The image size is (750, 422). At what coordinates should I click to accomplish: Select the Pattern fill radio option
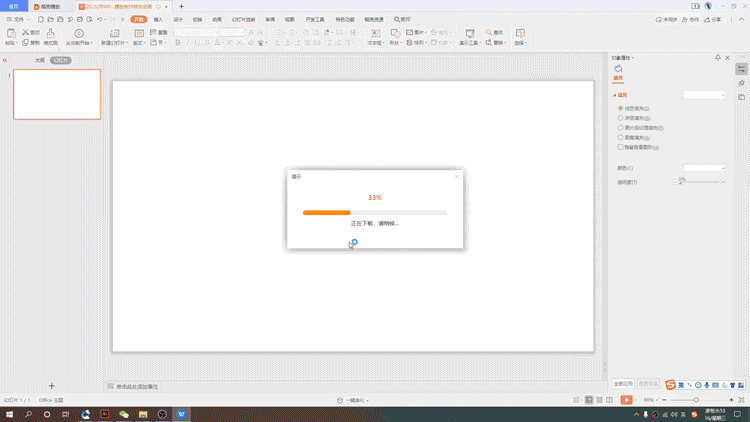620,137
